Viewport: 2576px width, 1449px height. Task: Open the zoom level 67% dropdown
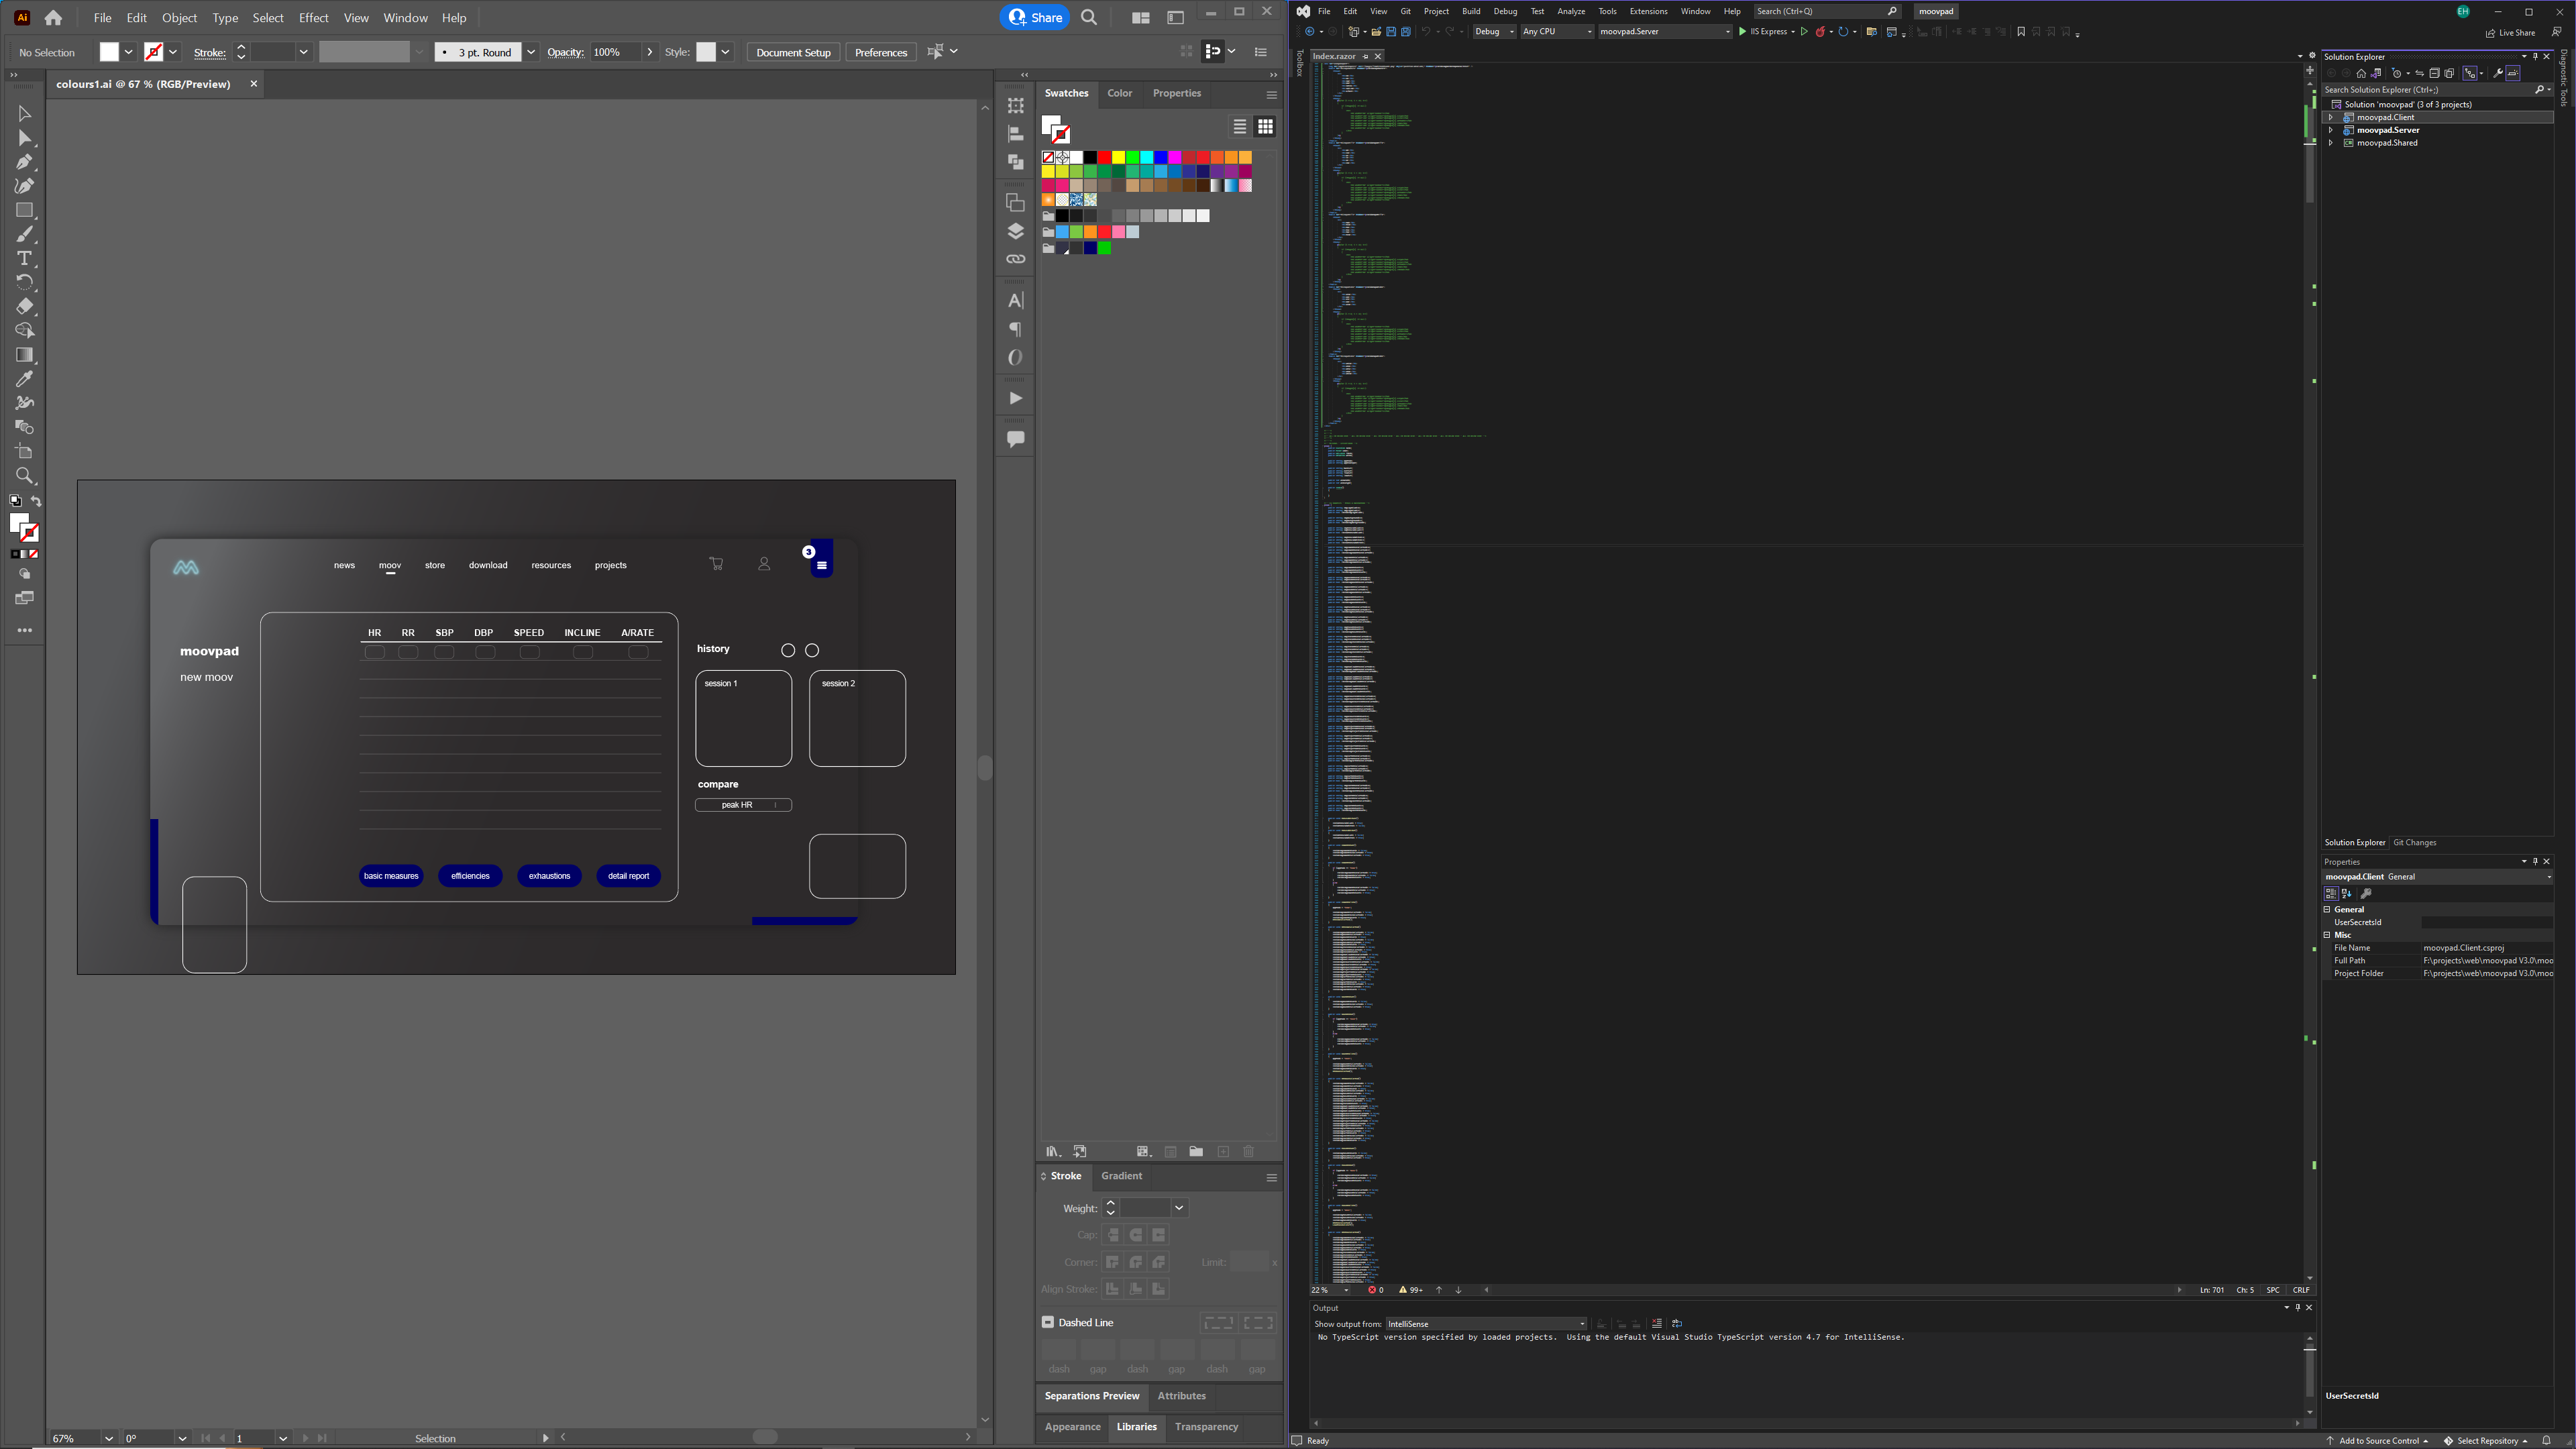pos(108,1438)
